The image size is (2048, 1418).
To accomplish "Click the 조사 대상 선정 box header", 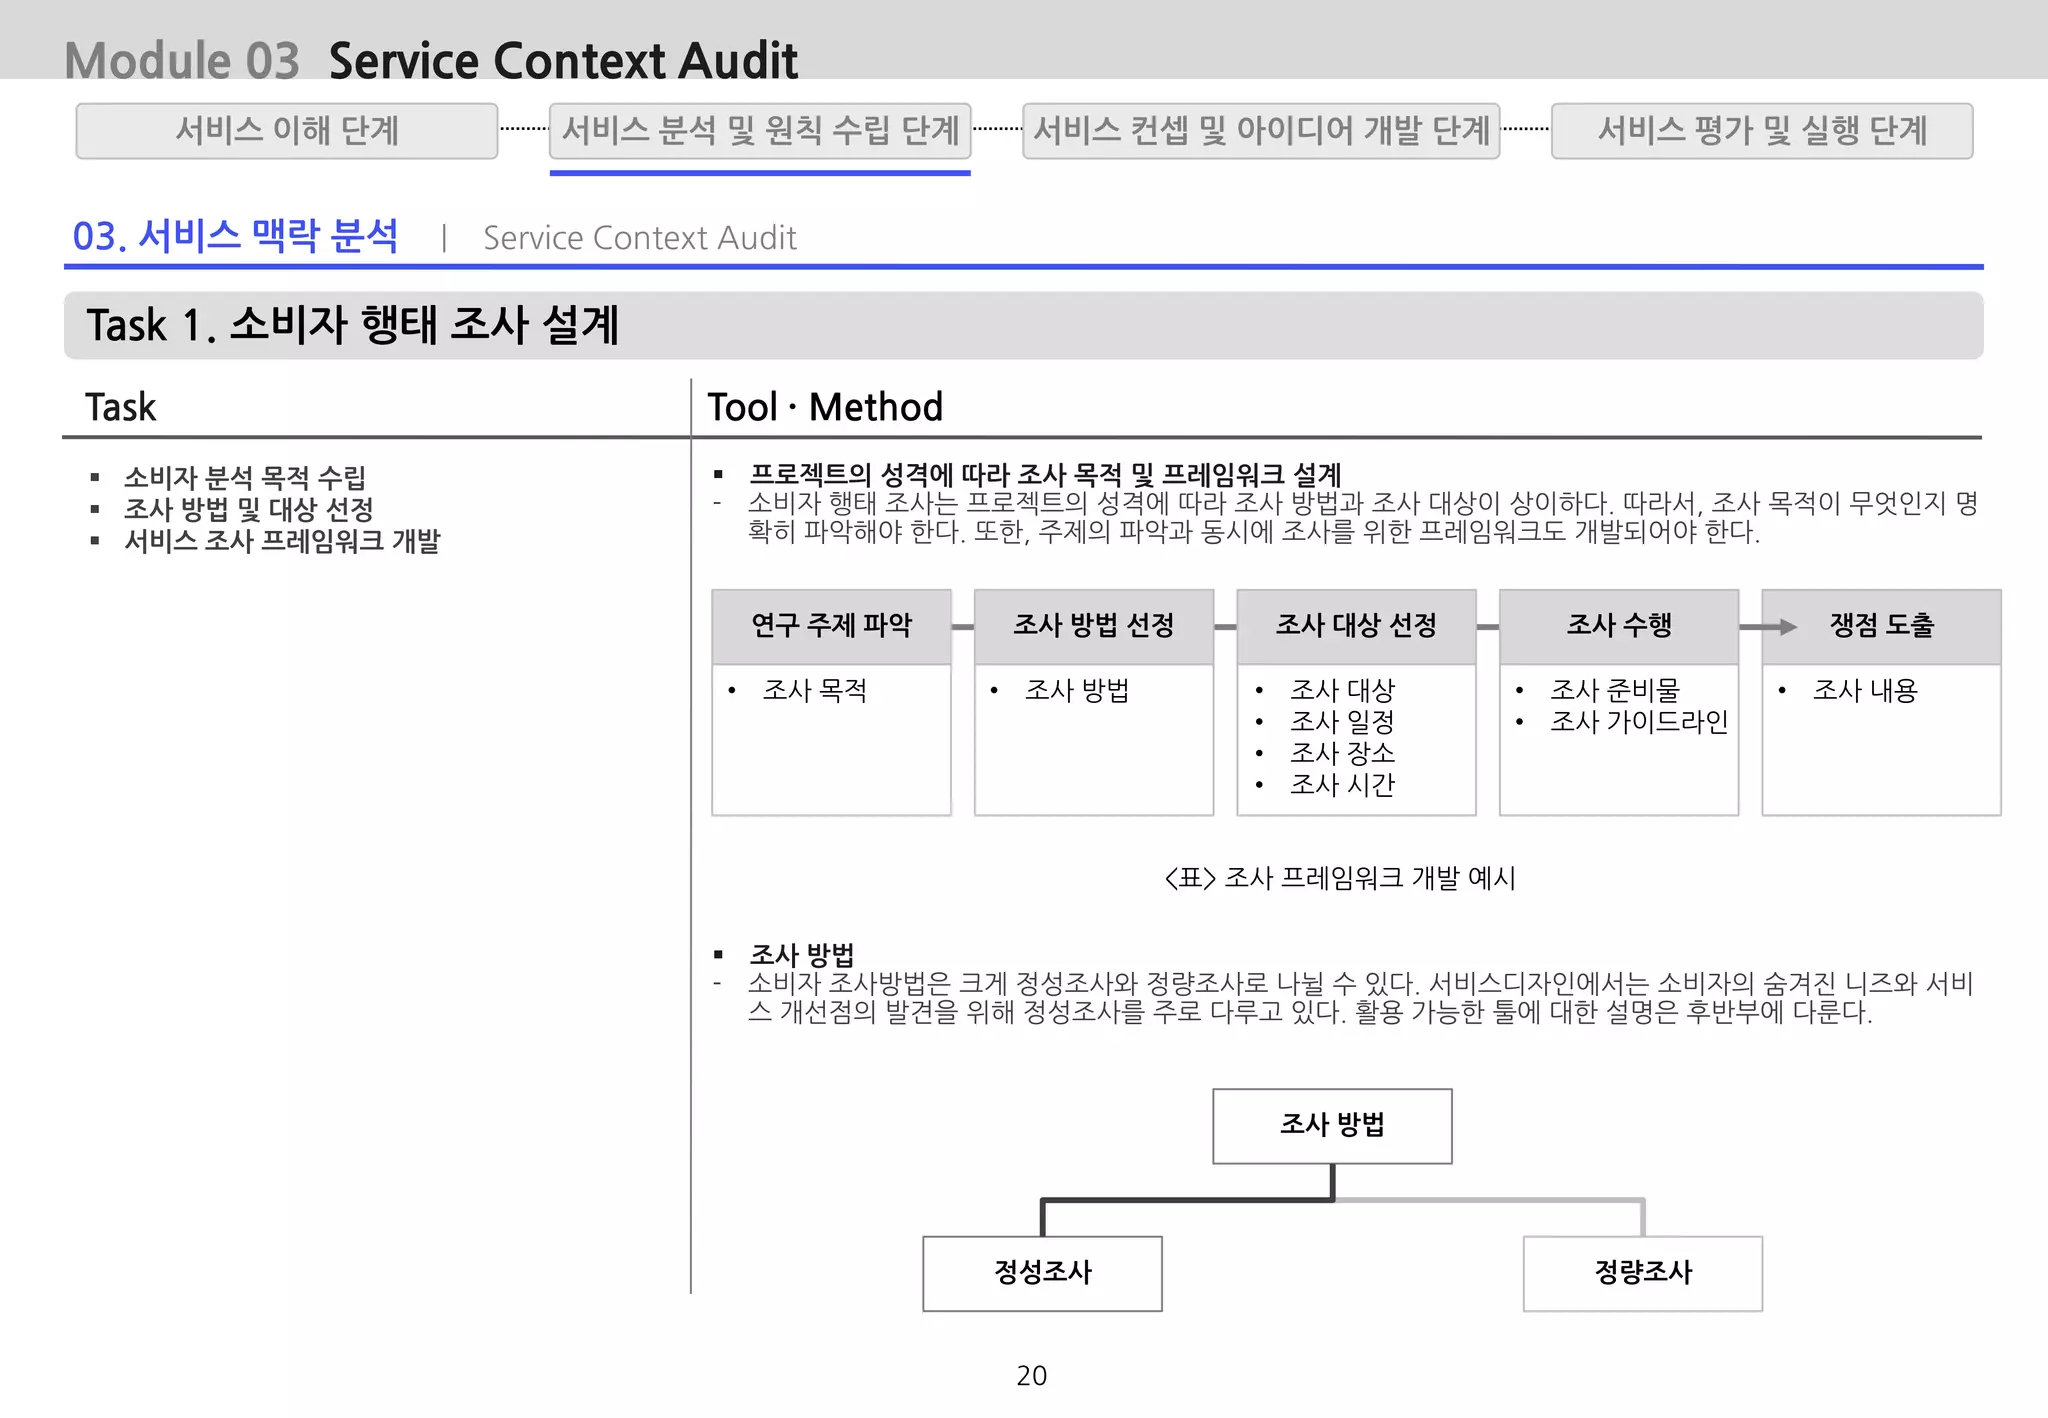I will tap(1356, 626).
